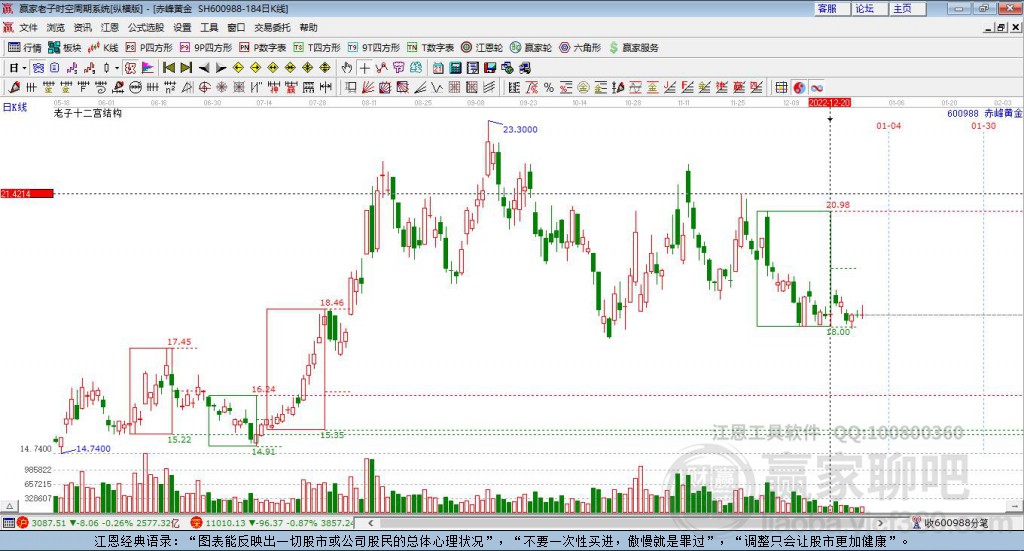Open the calculator icon
The width and height of the screenshot is (1024, 551).
click(x=455, y=68)
